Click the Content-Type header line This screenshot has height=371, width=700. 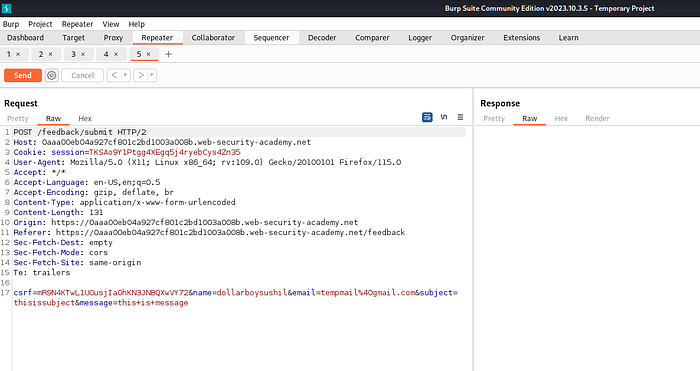coord(124,202)
